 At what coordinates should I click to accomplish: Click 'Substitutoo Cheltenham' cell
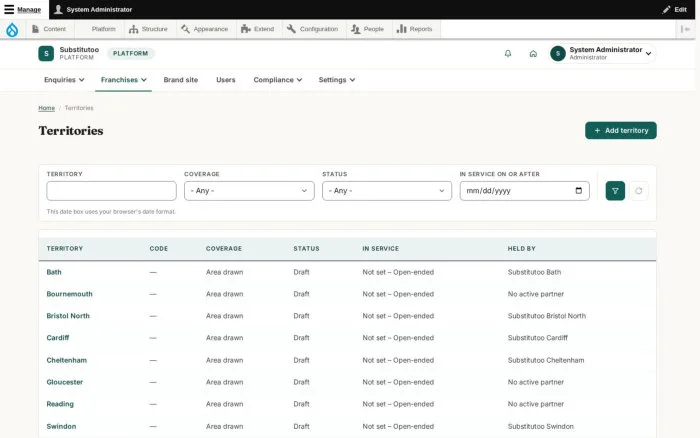(x=546, y=360)
